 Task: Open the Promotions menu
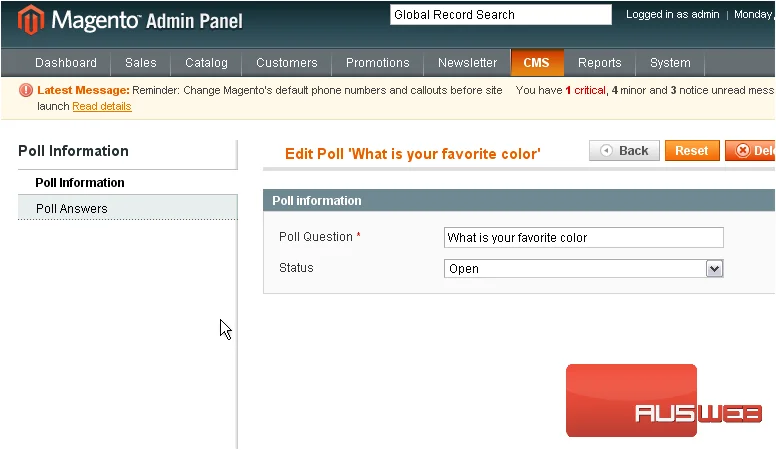(378, 63)
